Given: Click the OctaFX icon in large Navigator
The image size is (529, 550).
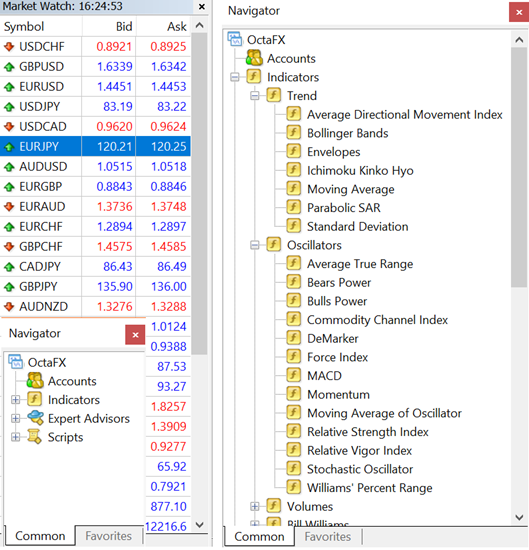Looking at the screenshot, I should coord(235,39).
